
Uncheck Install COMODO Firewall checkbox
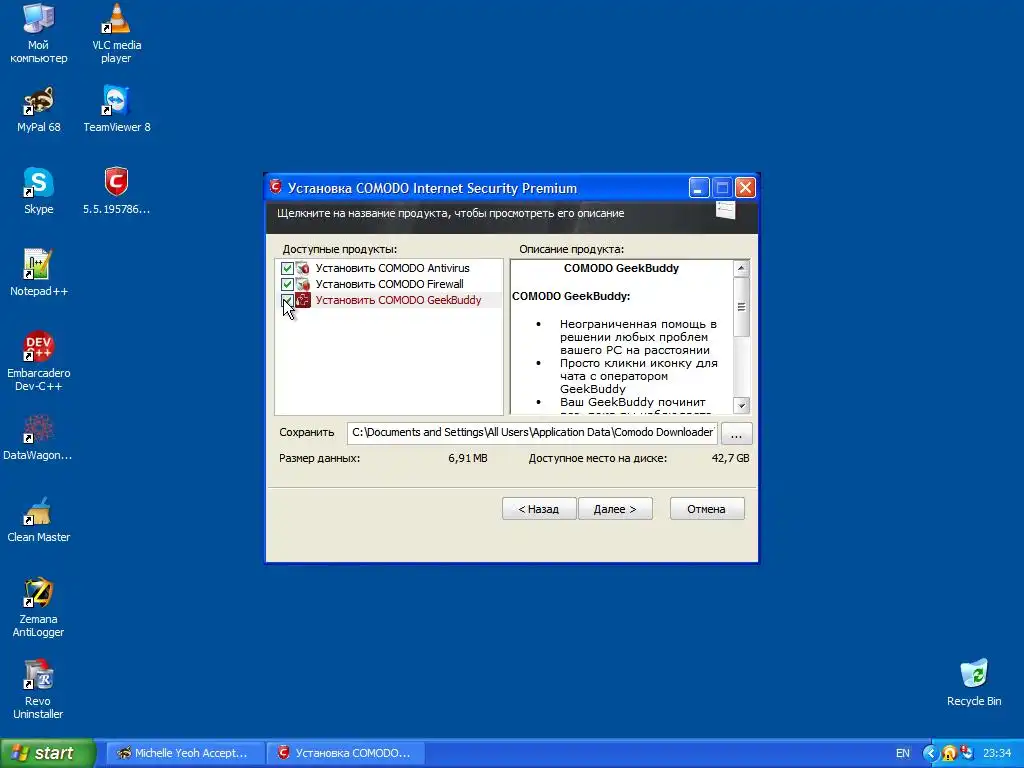(287, 284)
